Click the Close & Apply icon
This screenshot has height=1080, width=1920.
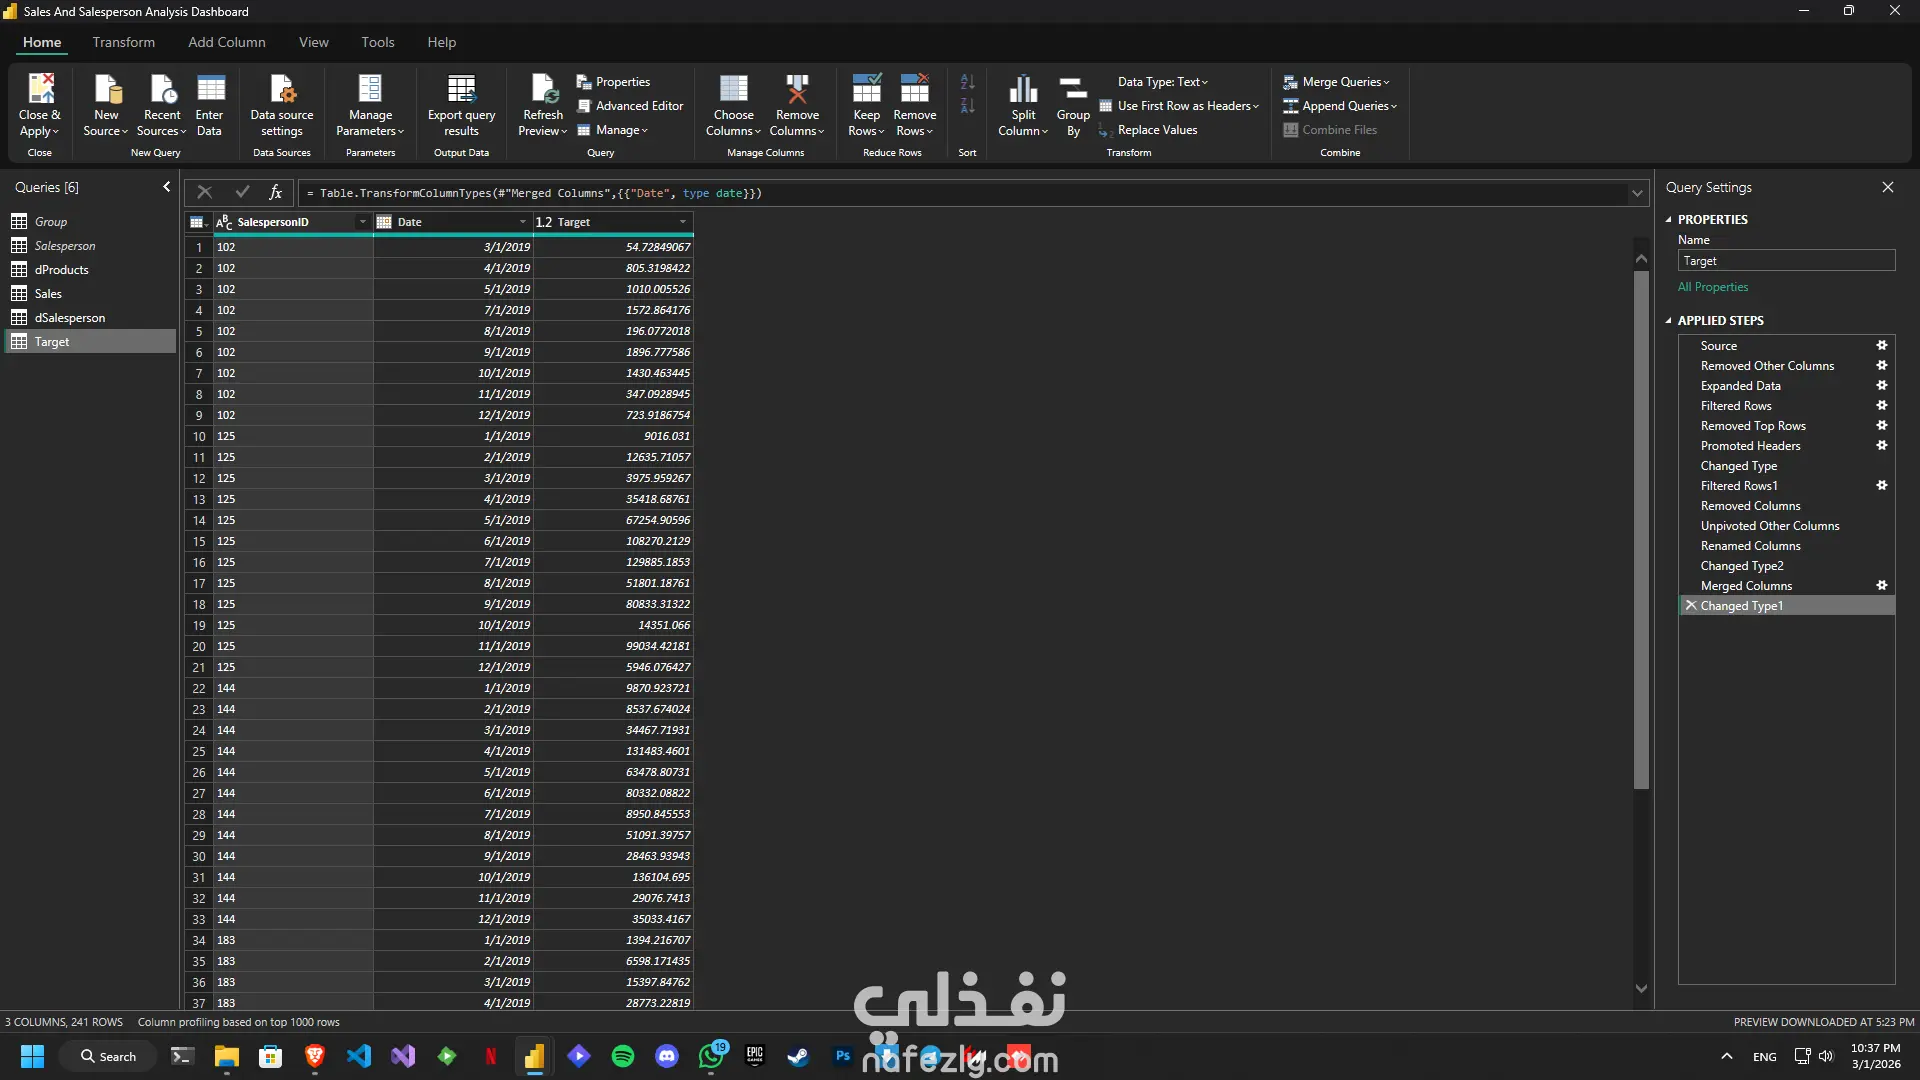(x=40, y=90)
